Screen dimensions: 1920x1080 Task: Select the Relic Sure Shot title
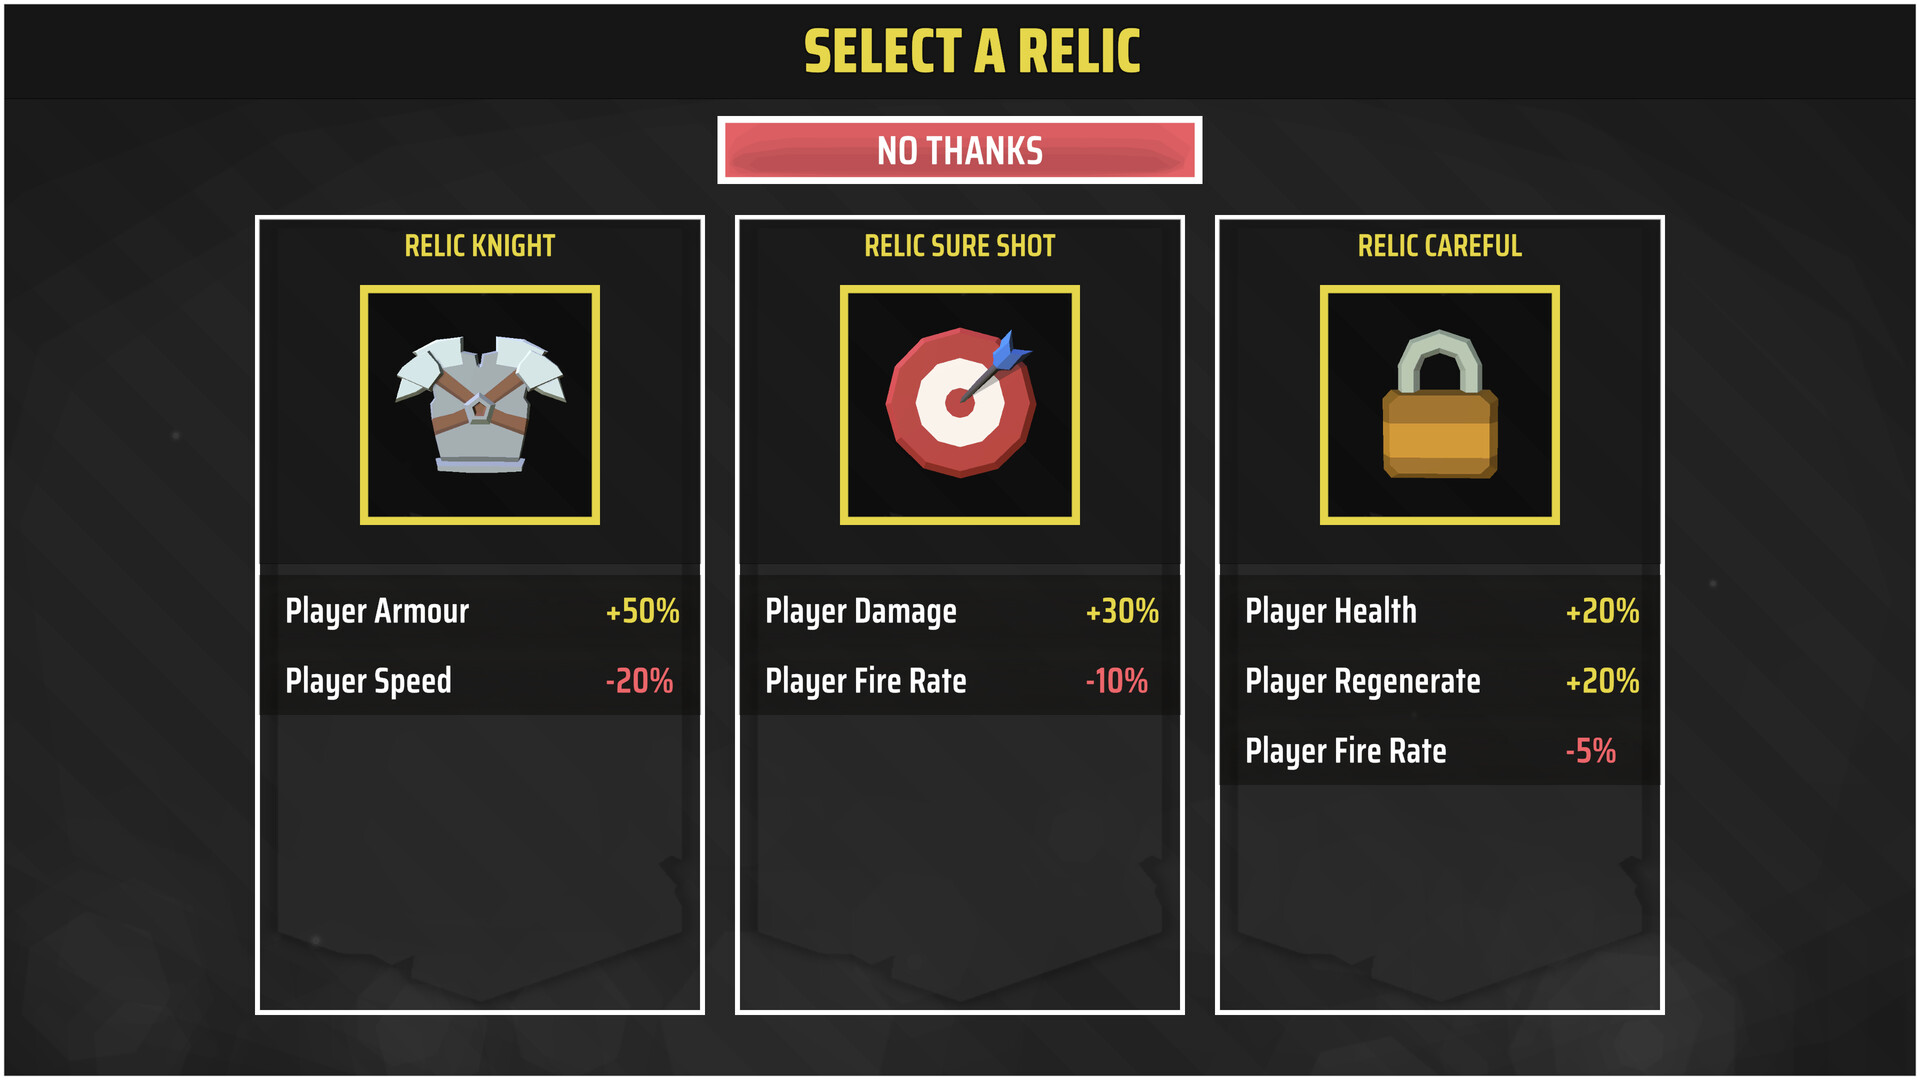(960, 246)
